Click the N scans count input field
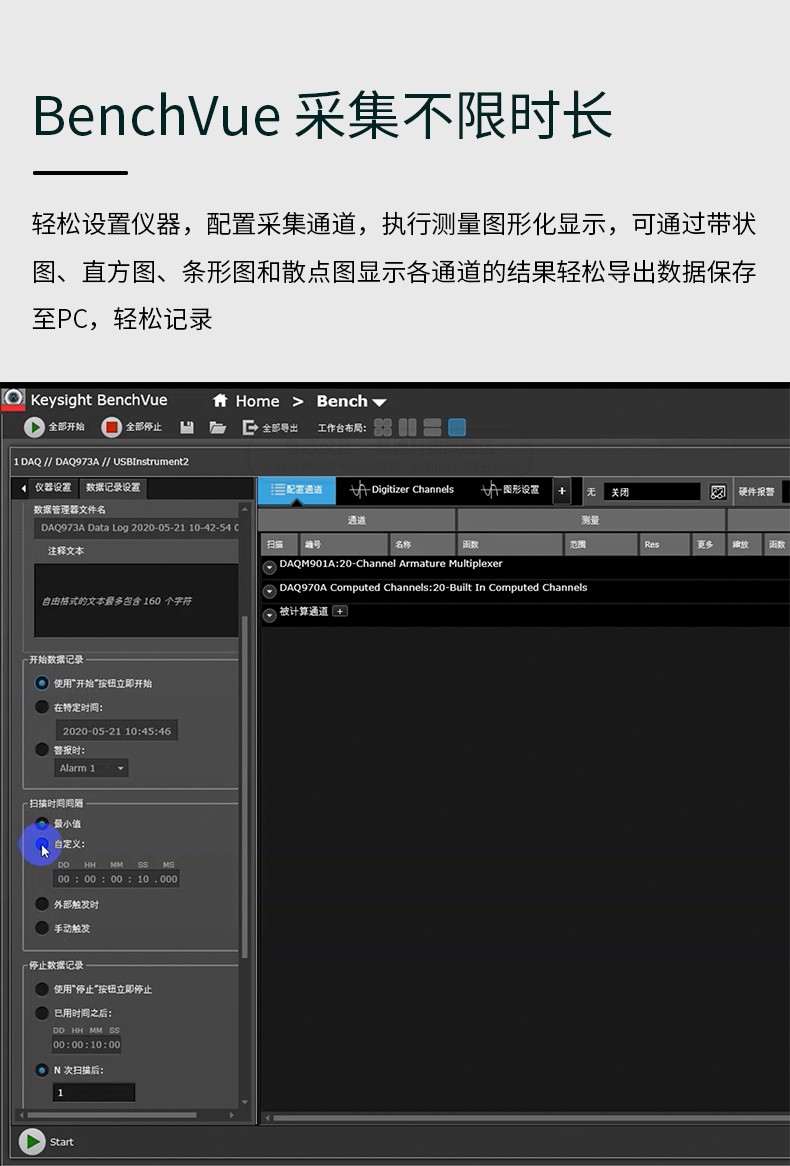Viewport: 790px width, 1166px height. point(94,1093)
